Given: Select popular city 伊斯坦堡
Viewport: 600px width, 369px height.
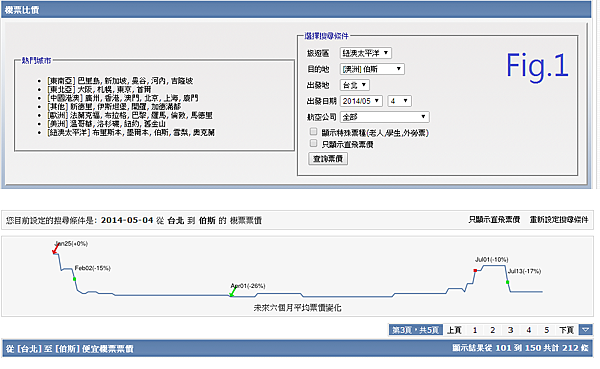Looking at the screenshot, I should [112, 106].
